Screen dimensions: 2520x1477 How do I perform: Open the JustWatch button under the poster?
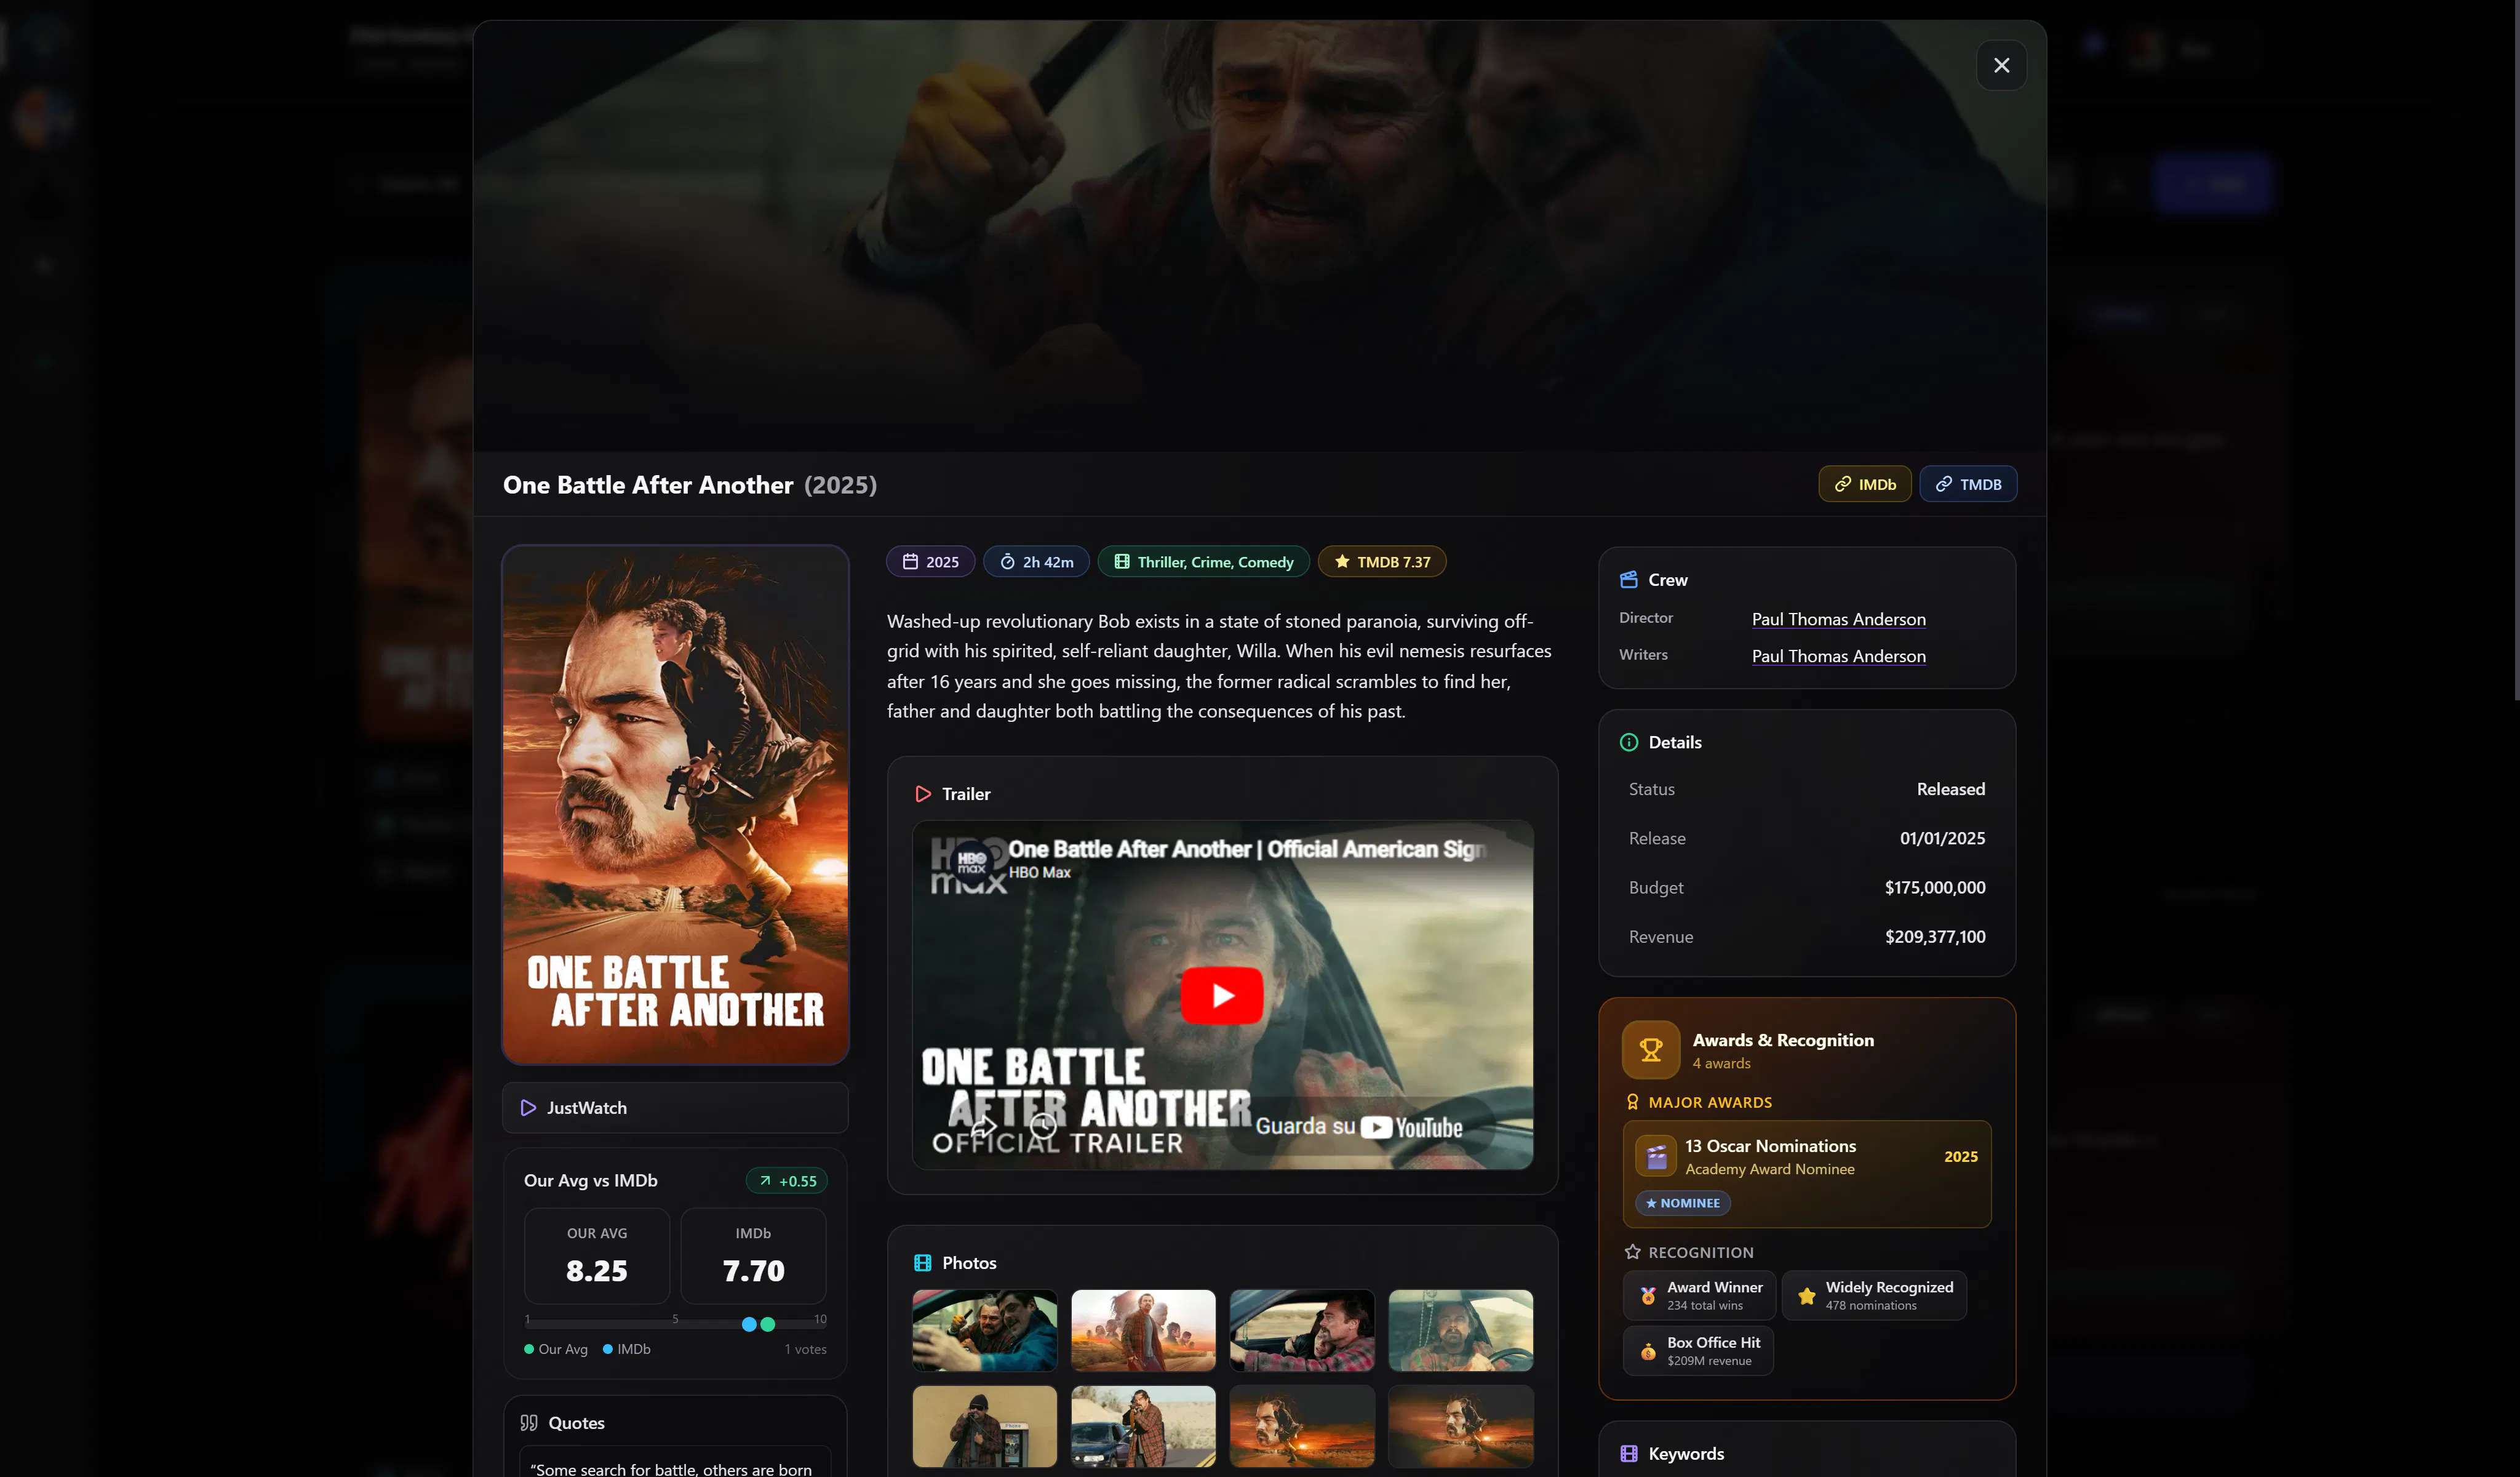(675, 1108)
